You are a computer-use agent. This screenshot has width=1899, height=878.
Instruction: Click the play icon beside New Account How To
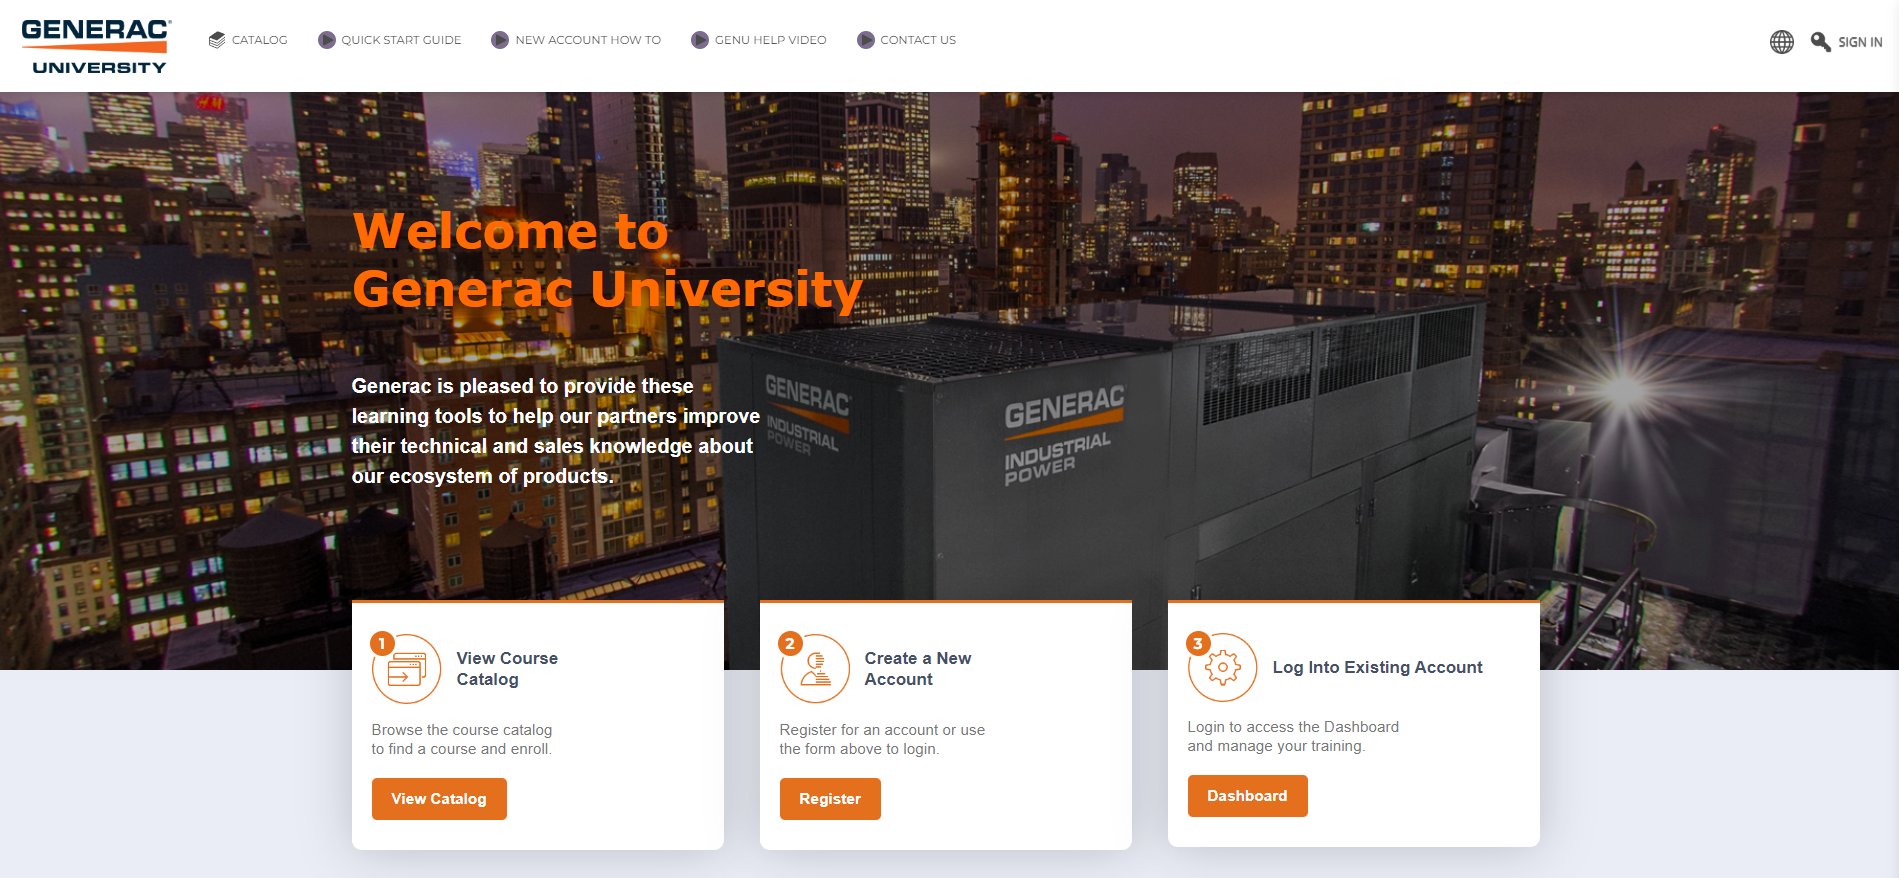(500, 40)
